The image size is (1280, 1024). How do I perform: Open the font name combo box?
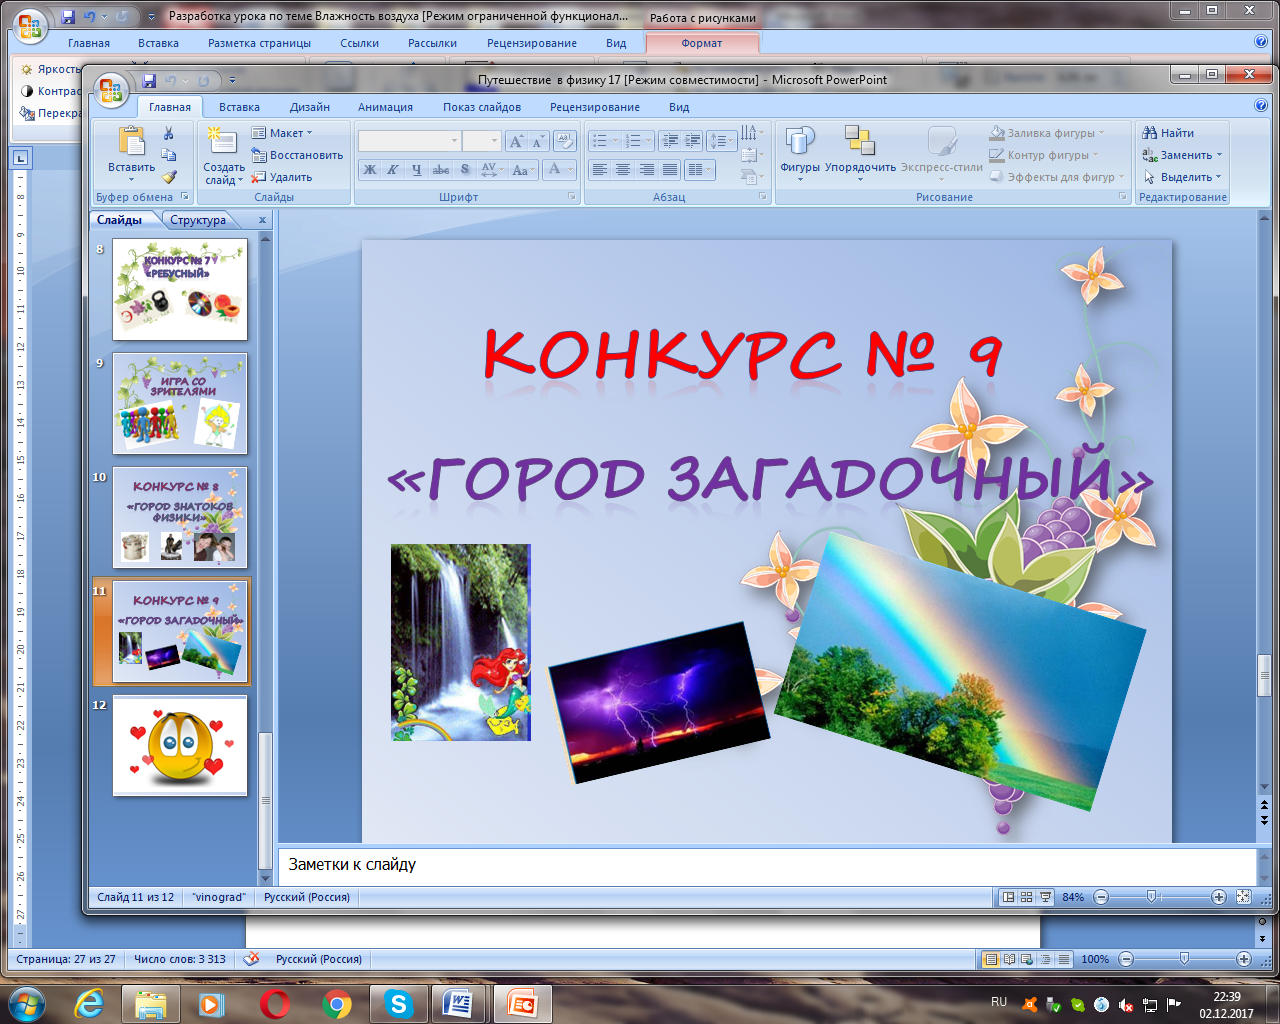coord(409,141)
